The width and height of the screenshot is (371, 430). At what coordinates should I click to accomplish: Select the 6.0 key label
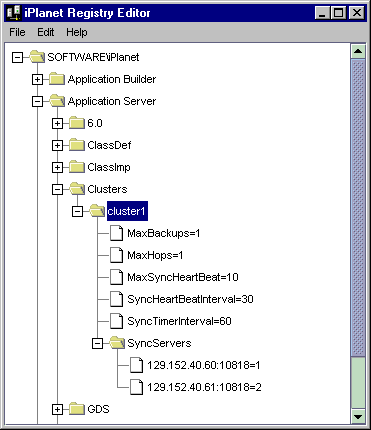click(95, 123)
